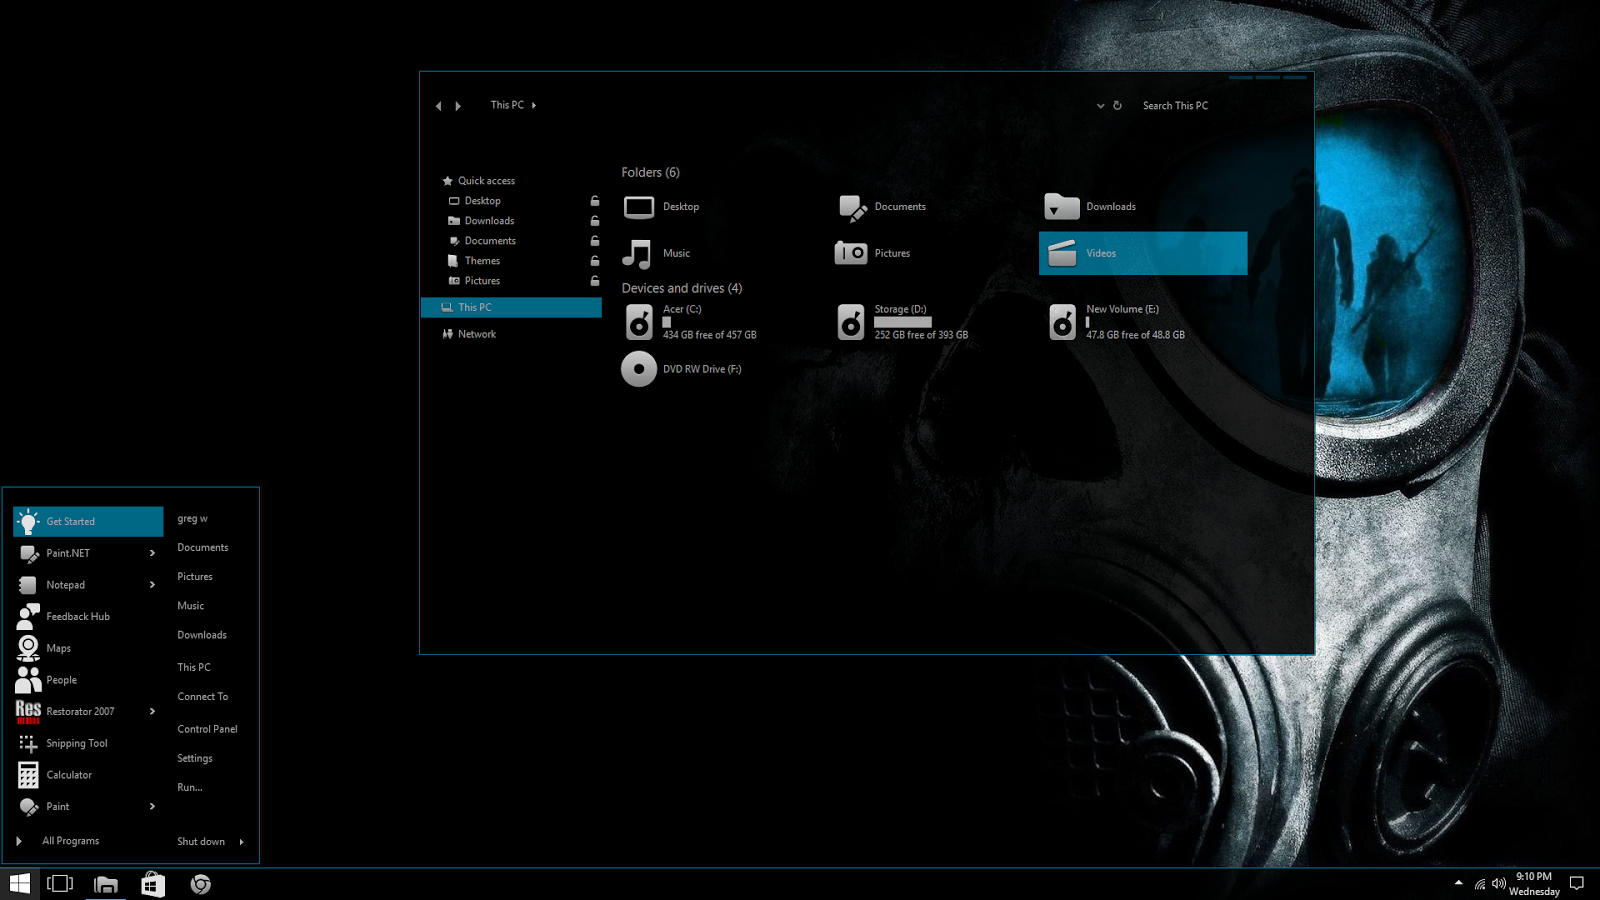Unpin Downloads from Quick access

coord(594,220)
